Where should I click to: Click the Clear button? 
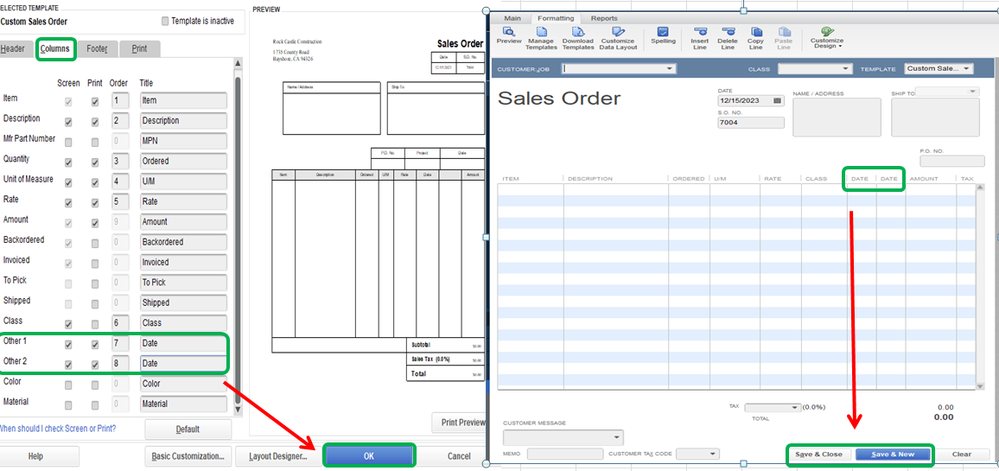point(961,454)
